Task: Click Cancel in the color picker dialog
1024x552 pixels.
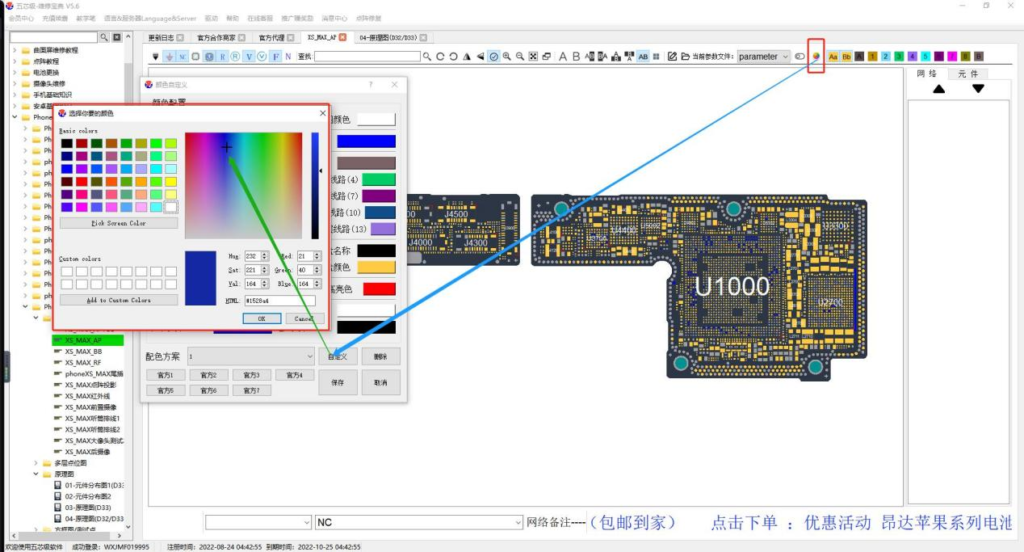Action: tap(304, 318)
